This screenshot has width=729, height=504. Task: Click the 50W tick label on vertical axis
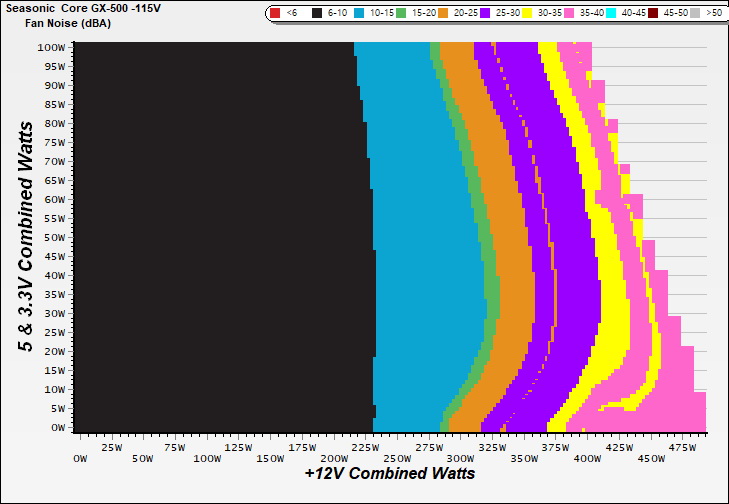[54, 237]
